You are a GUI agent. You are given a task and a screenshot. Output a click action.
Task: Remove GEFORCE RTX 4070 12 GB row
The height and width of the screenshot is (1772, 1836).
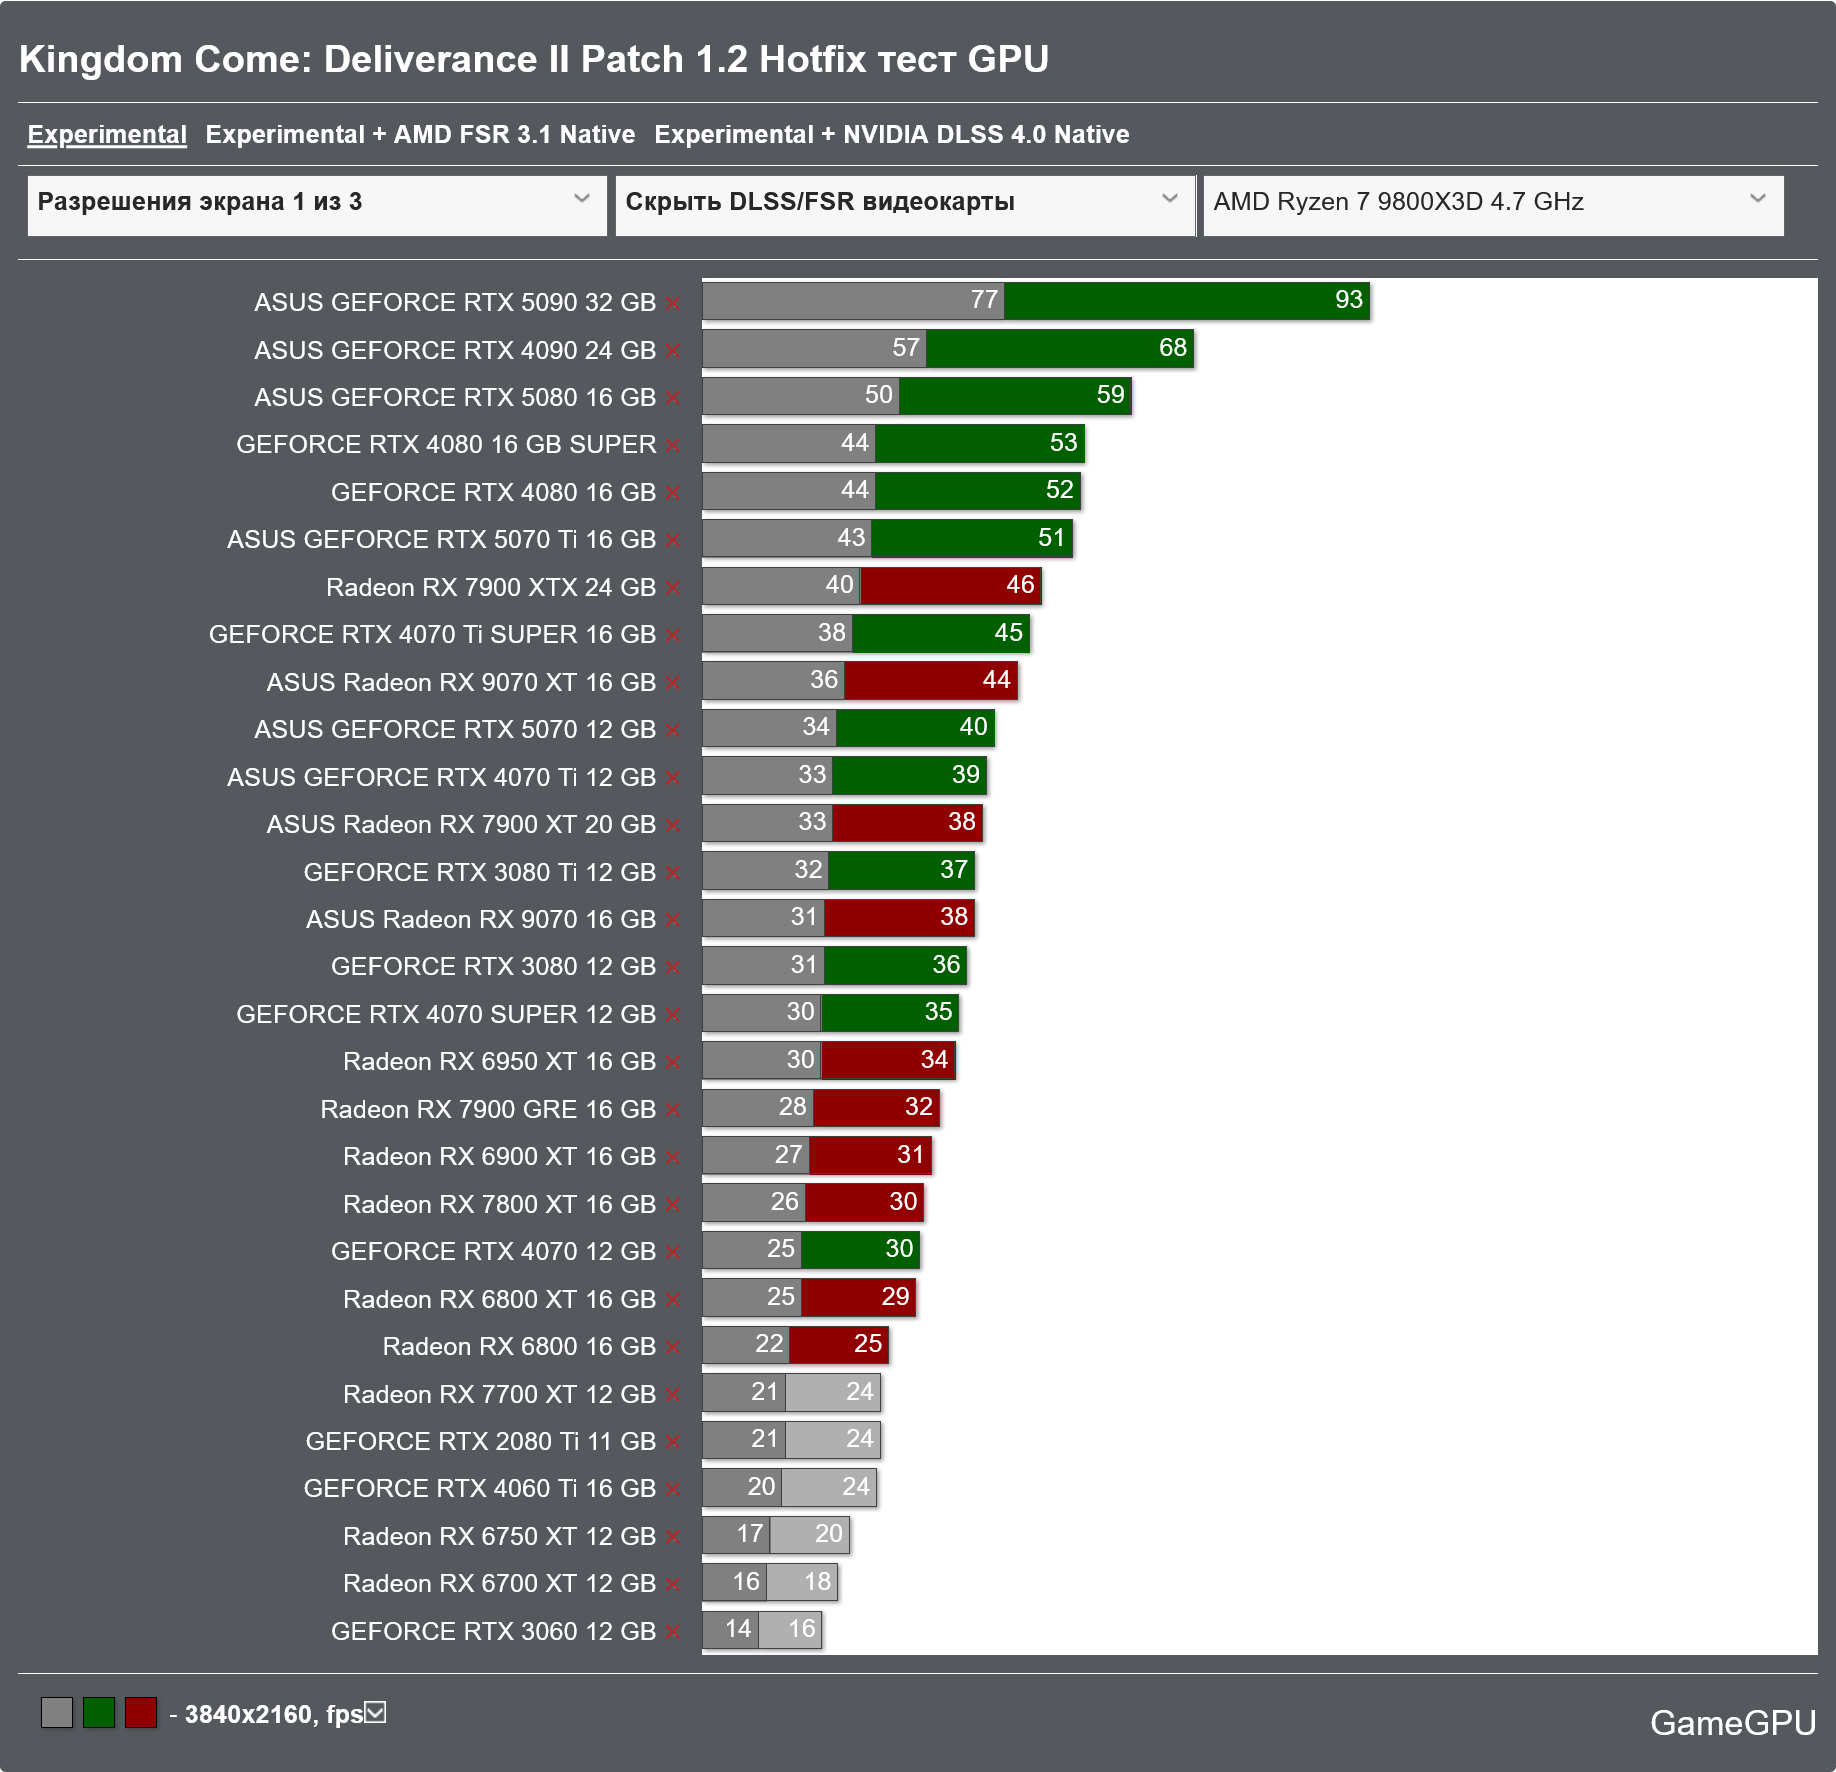coord(673,1252)
